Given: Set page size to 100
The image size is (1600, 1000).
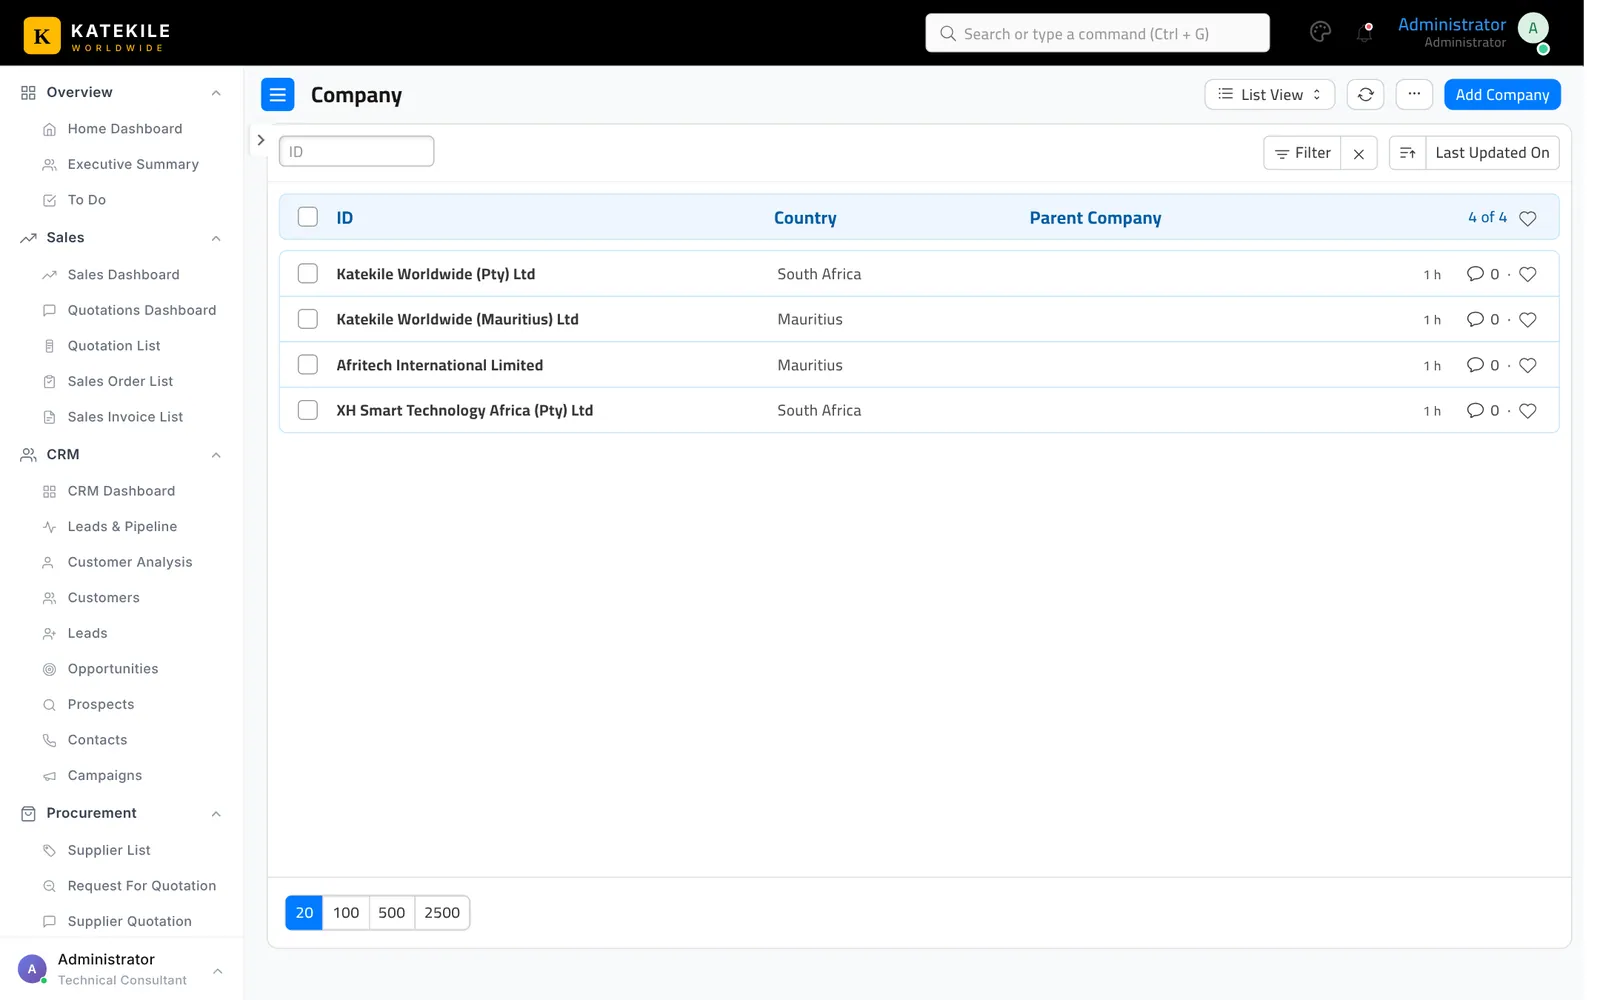Looking at the screenshot, I should coord(346,913).
